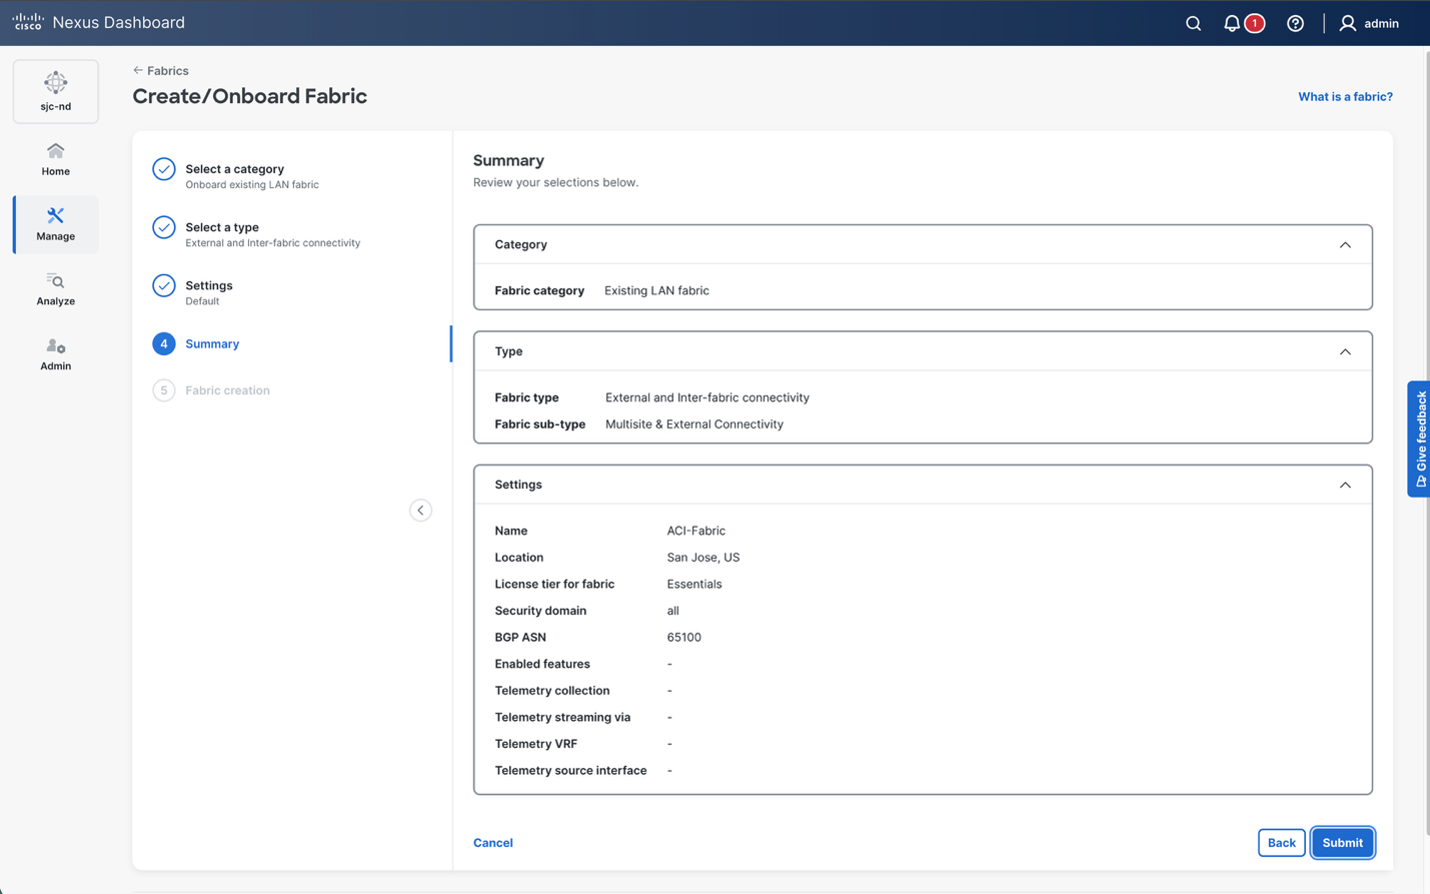Screen dimensions: 1430x894
Task: Click the Onboard existing LAN fabric subtitle
Action: pos(252,185)
